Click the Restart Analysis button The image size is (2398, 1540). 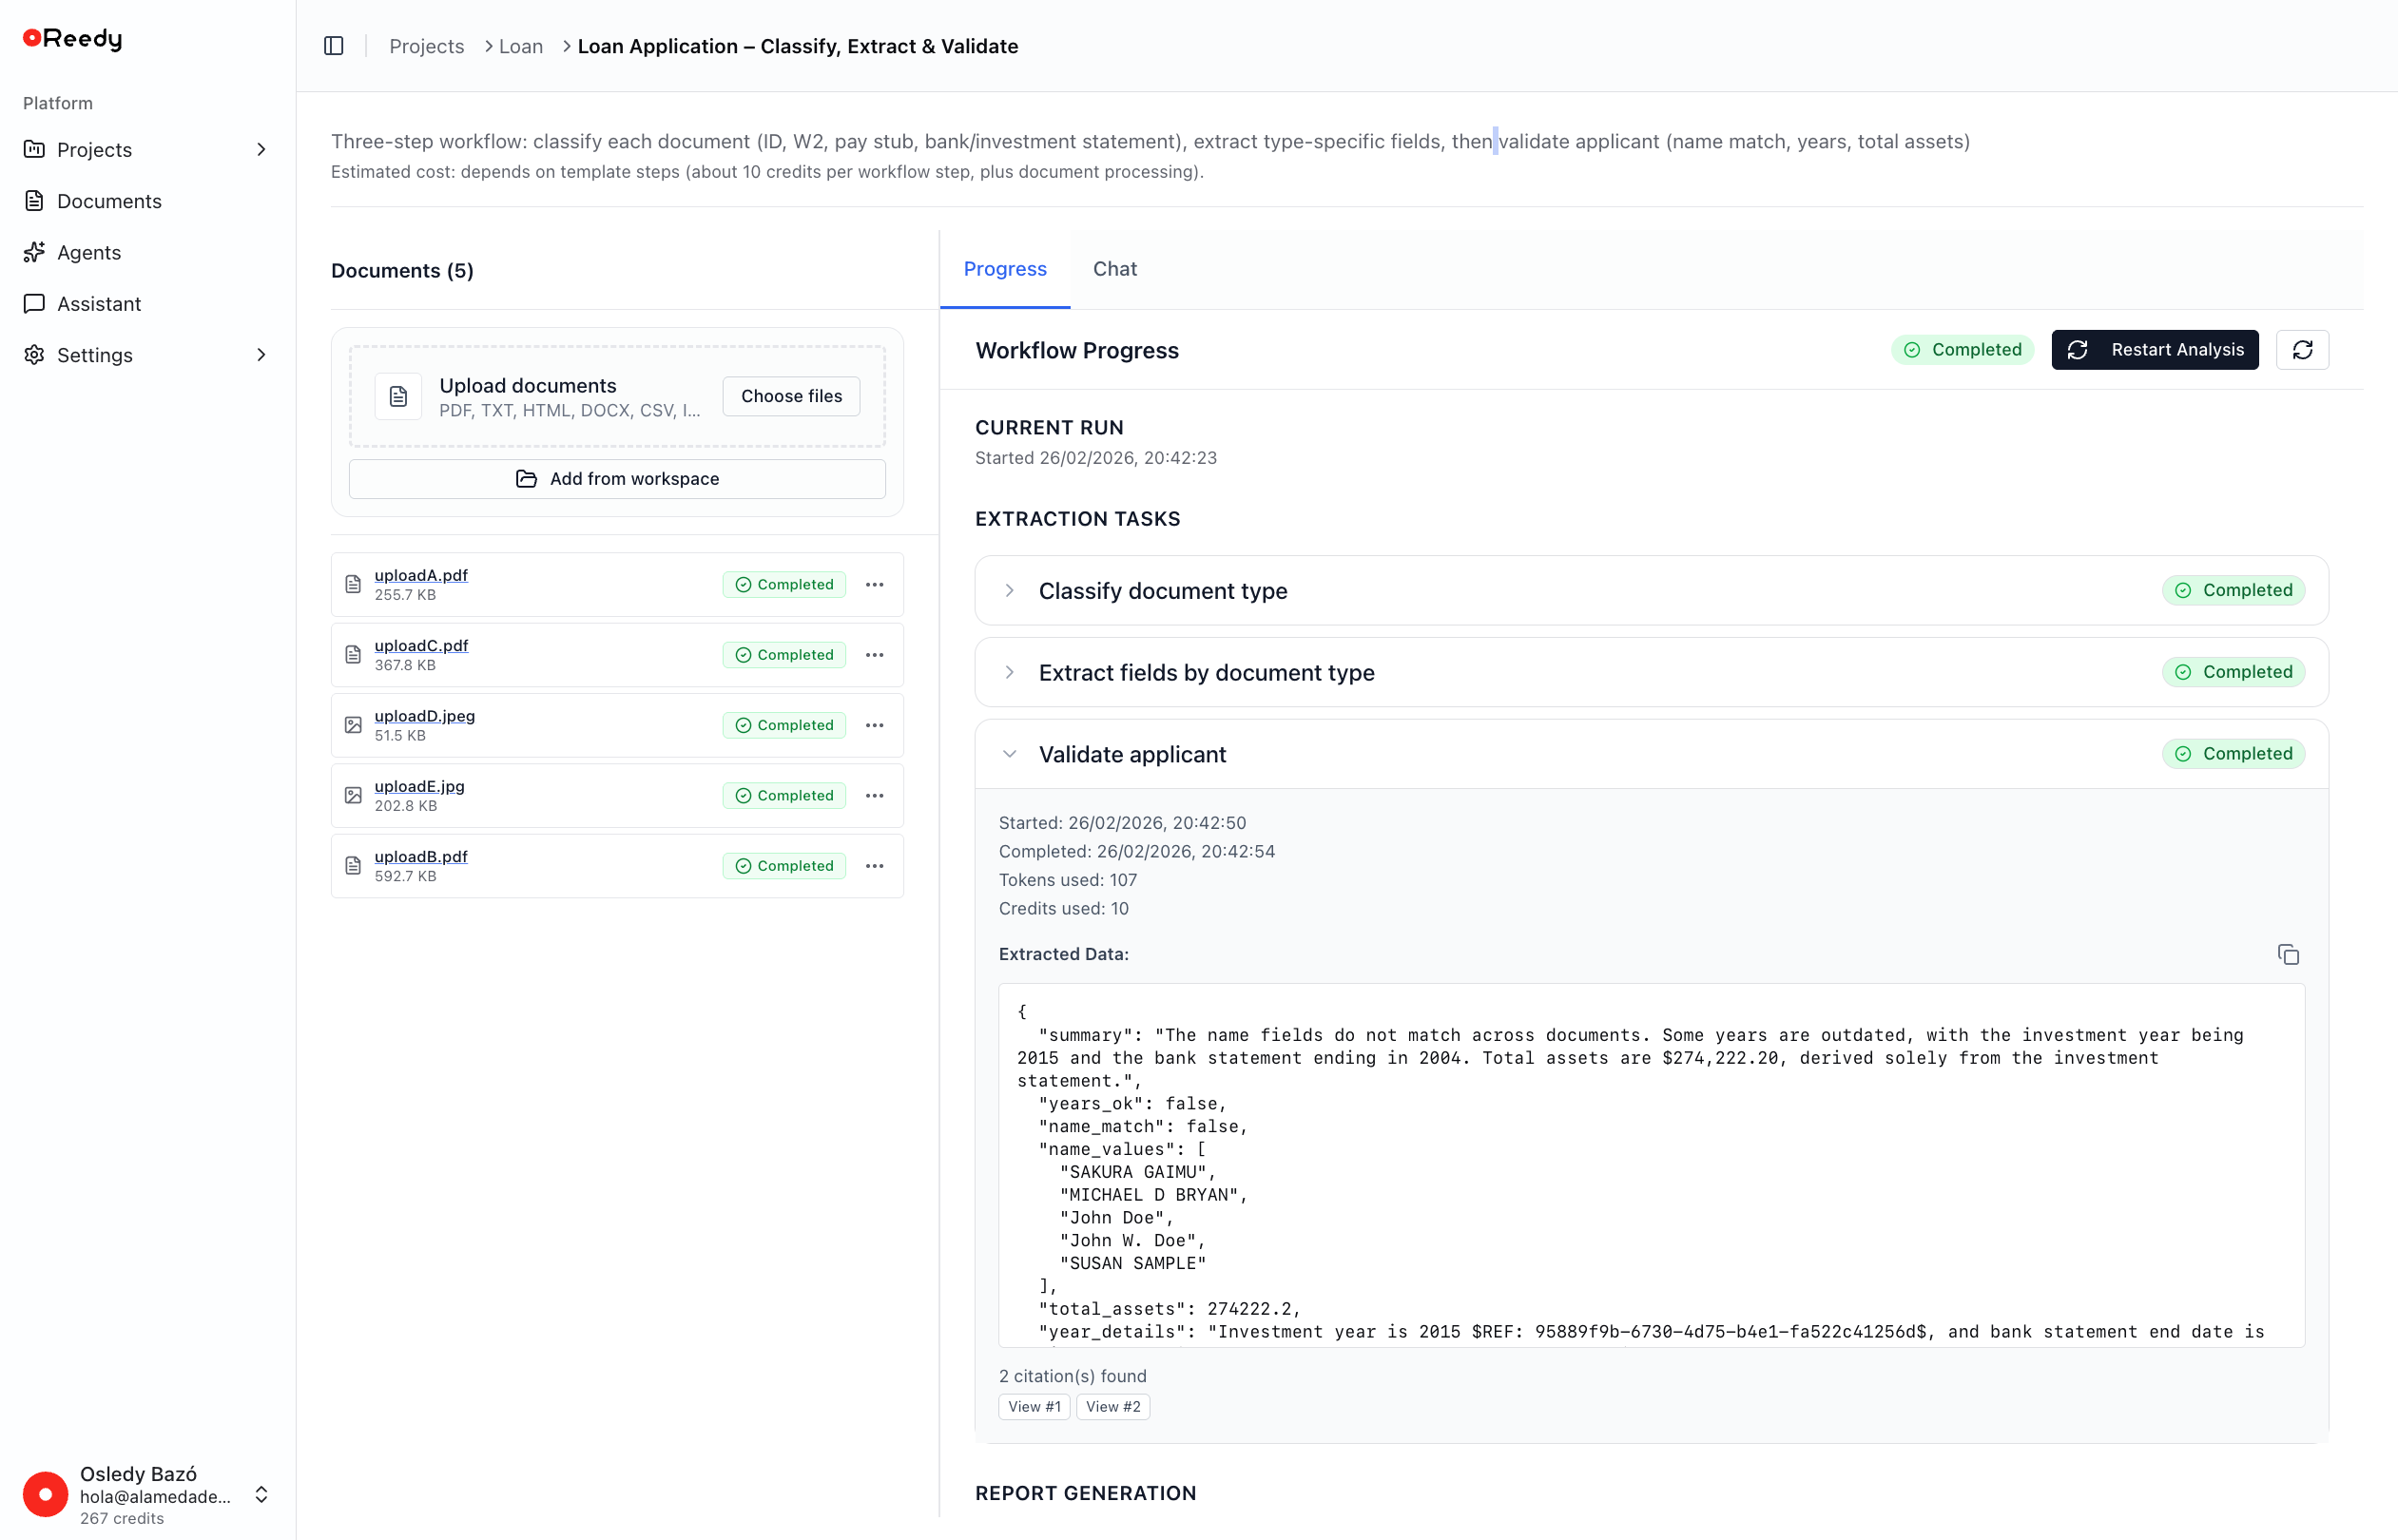[x=2154, y=349]
